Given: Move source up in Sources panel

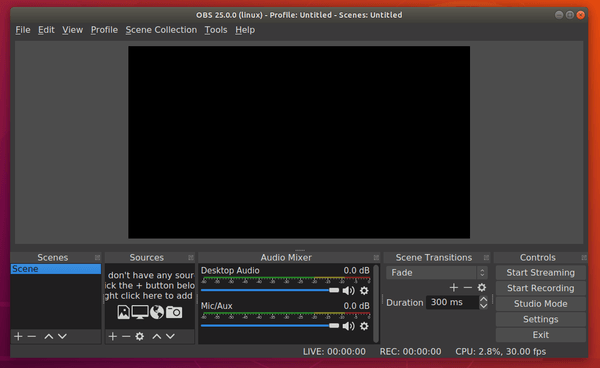Looking at the screenshot, I should point(157,336).
